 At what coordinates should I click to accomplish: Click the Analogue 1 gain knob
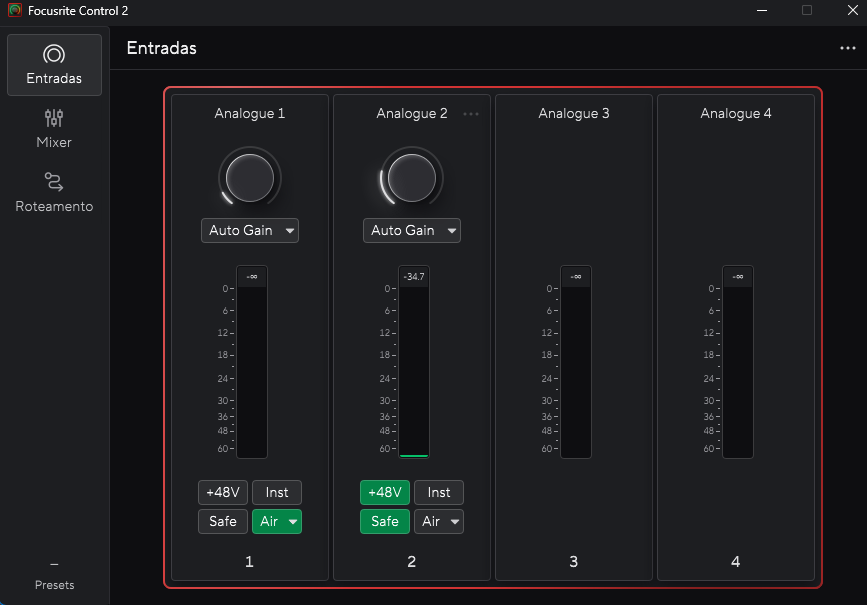pos(250,178)
